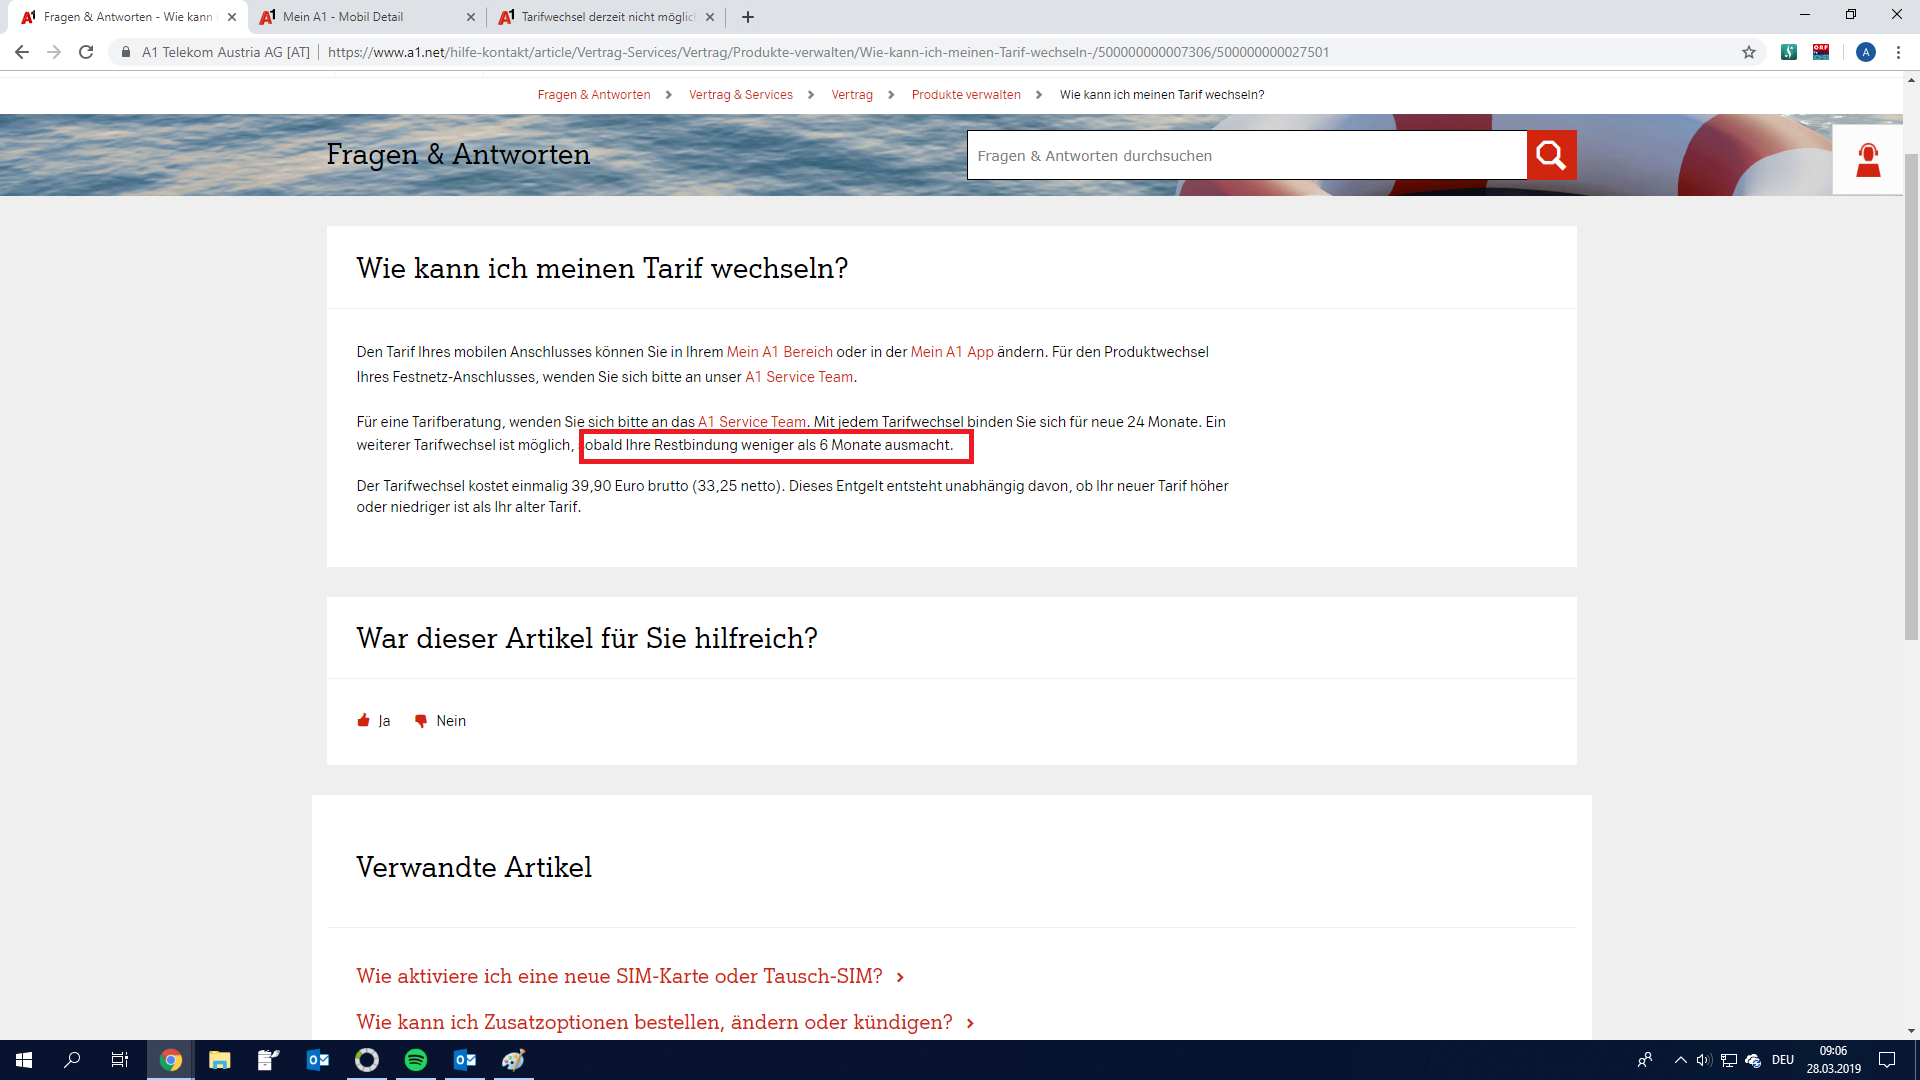Open the Spotify taskbar icon
The width and height of the screenshot is (1920, 1080).
416,1060
